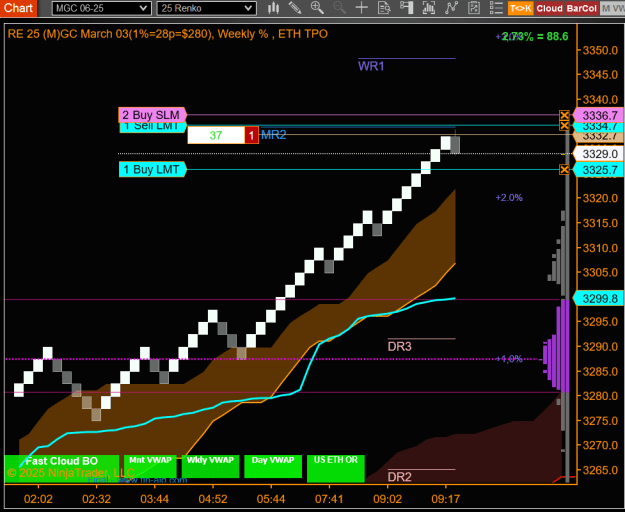Open the data box icon

(385, 8)
